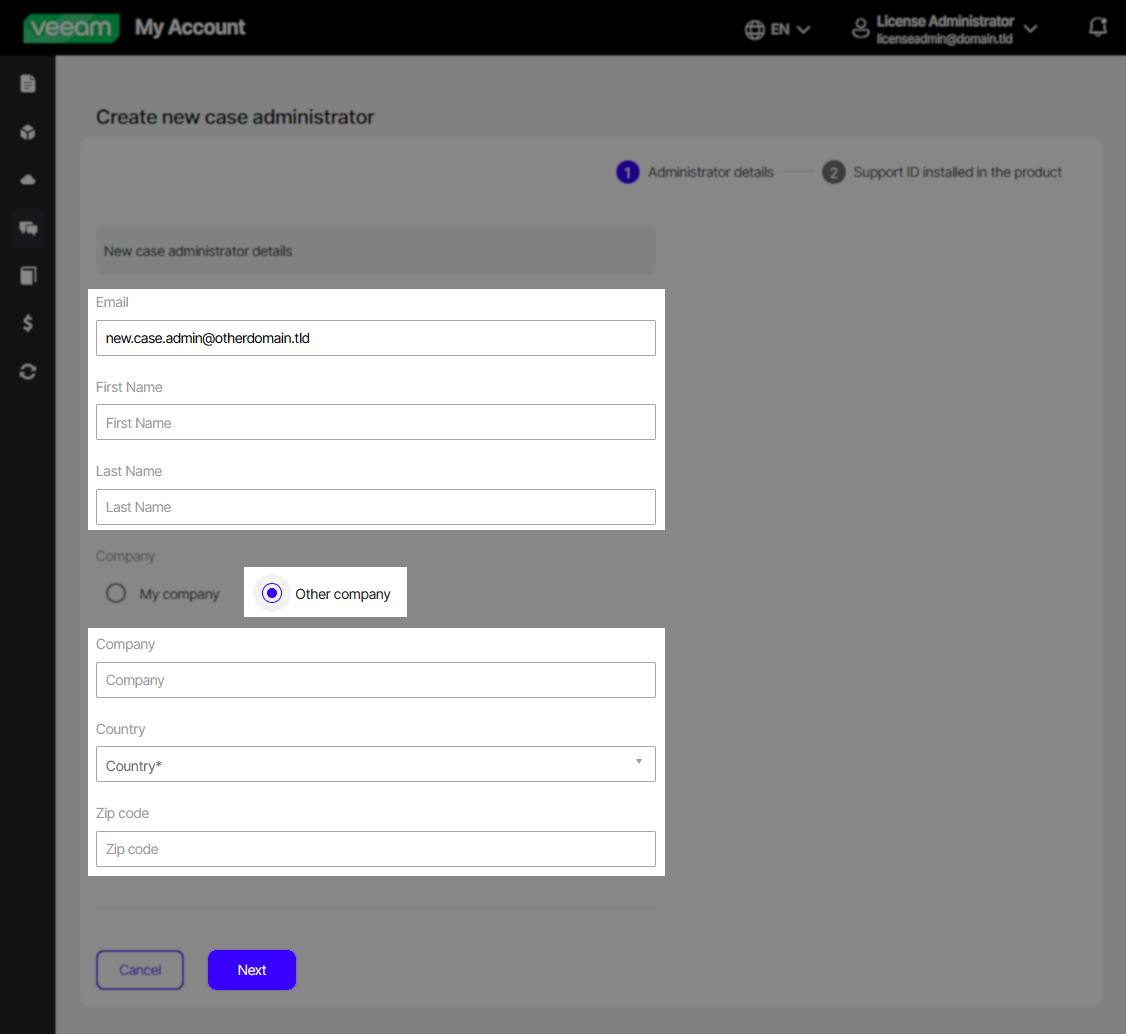Click the Next button

click(x=251, y=969)
